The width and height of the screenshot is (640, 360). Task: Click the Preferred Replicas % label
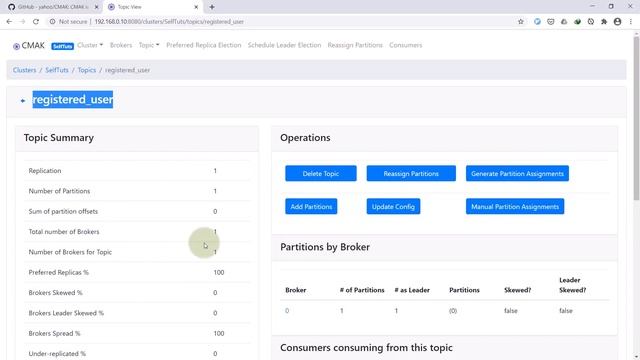pos(58,272)
